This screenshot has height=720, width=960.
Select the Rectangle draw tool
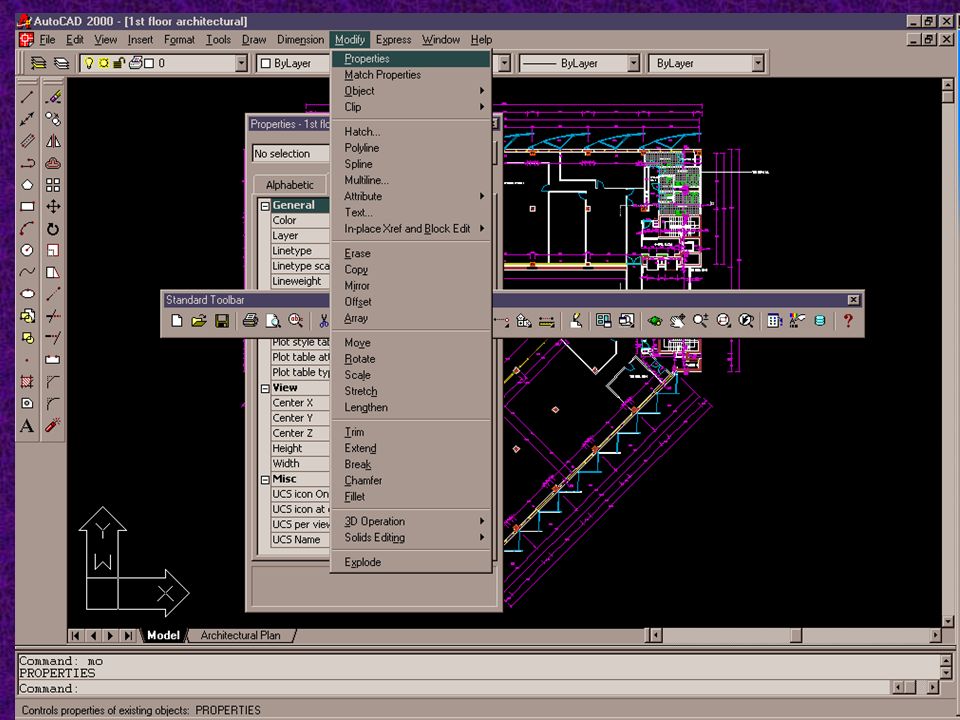click(27, 207)
